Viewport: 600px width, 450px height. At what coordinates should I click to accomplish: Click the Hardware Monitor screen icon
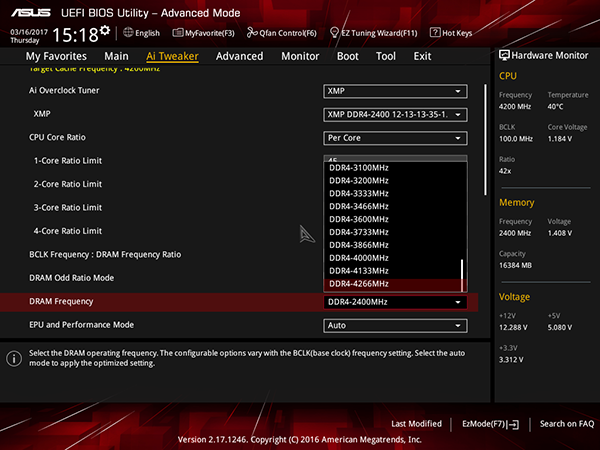pos(504,55)
